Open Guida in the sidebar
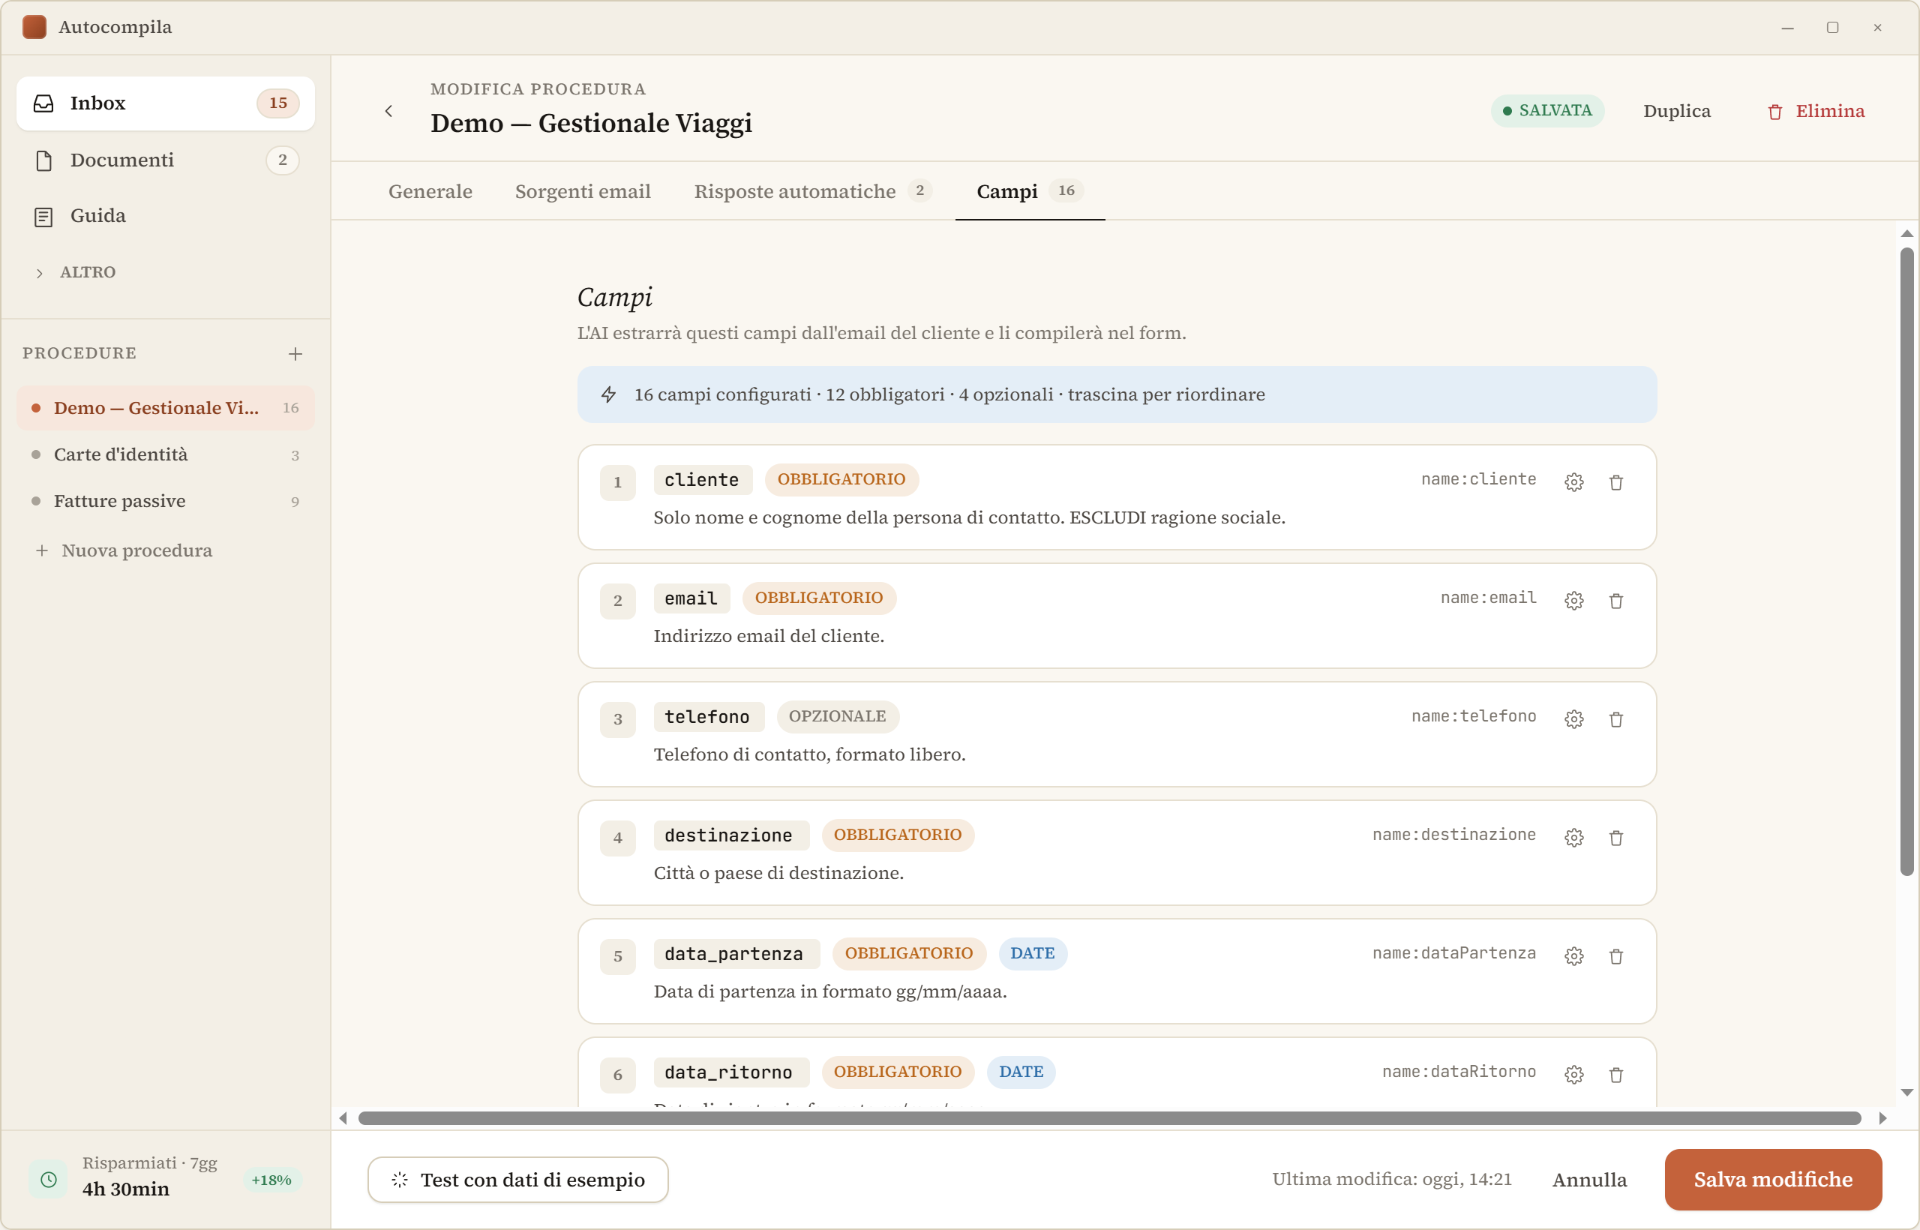The image size is (1920, 1230). click(x=166, y=216)
